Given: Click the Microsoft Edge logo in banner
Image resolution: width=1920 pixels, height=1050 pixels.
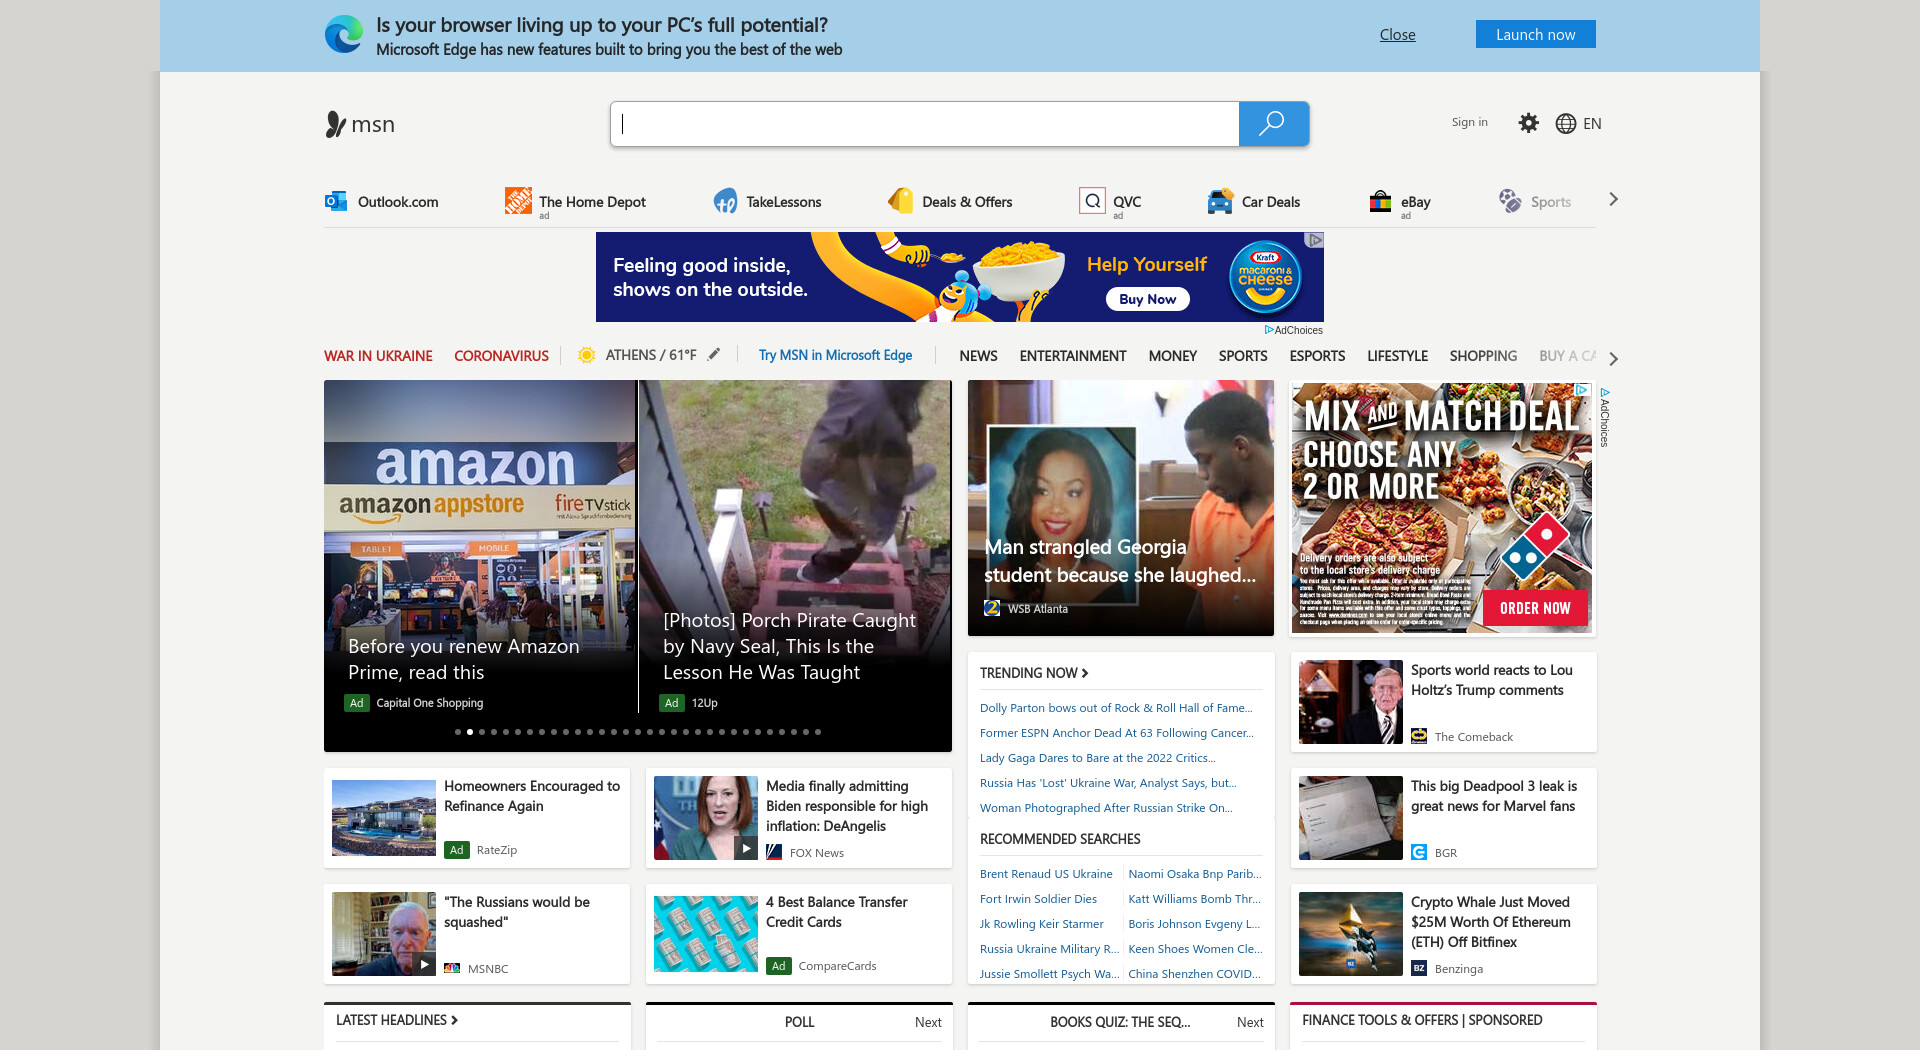Looking at the screenshot, I should (x=344, y=35).
